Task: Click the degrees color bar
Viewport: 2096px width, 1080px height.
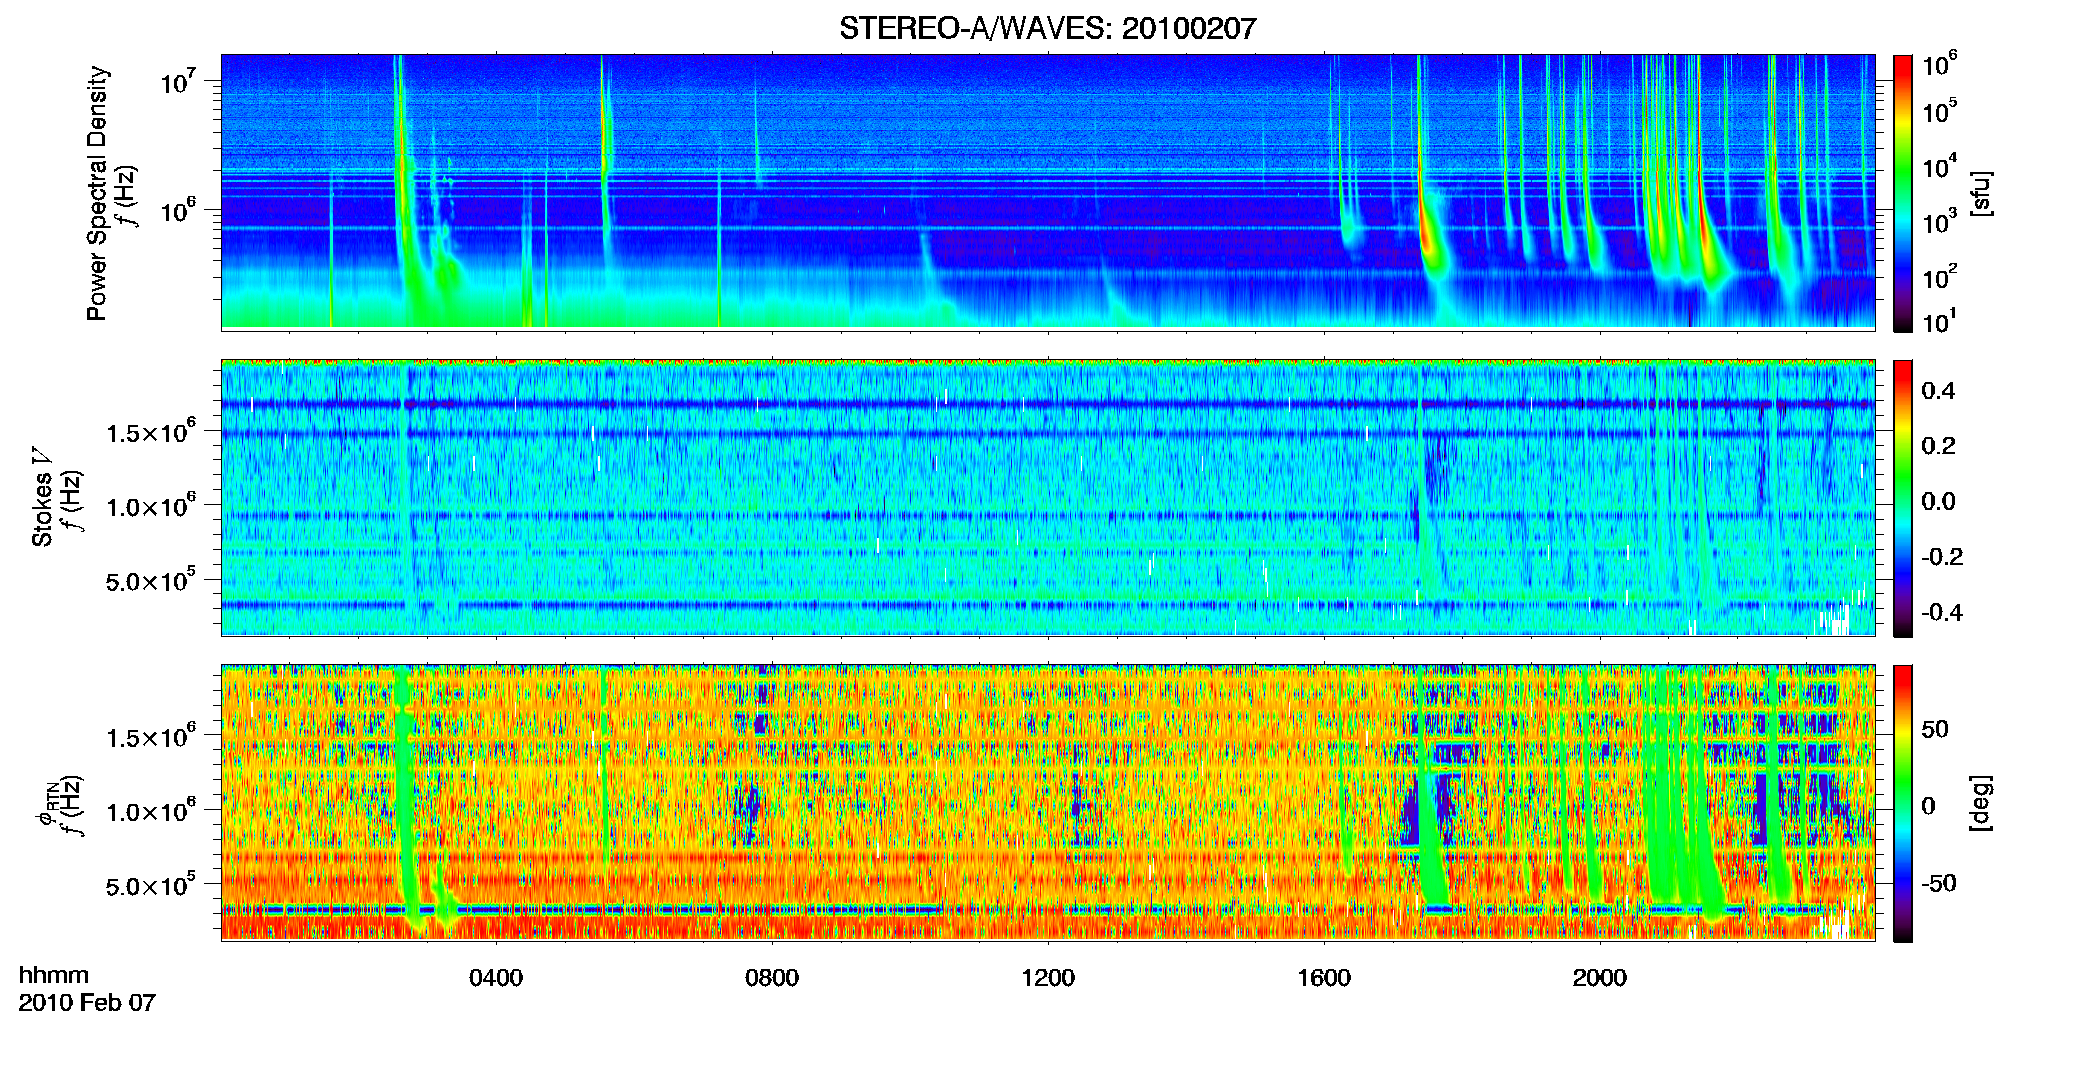Action: [x=1902, y=803]
